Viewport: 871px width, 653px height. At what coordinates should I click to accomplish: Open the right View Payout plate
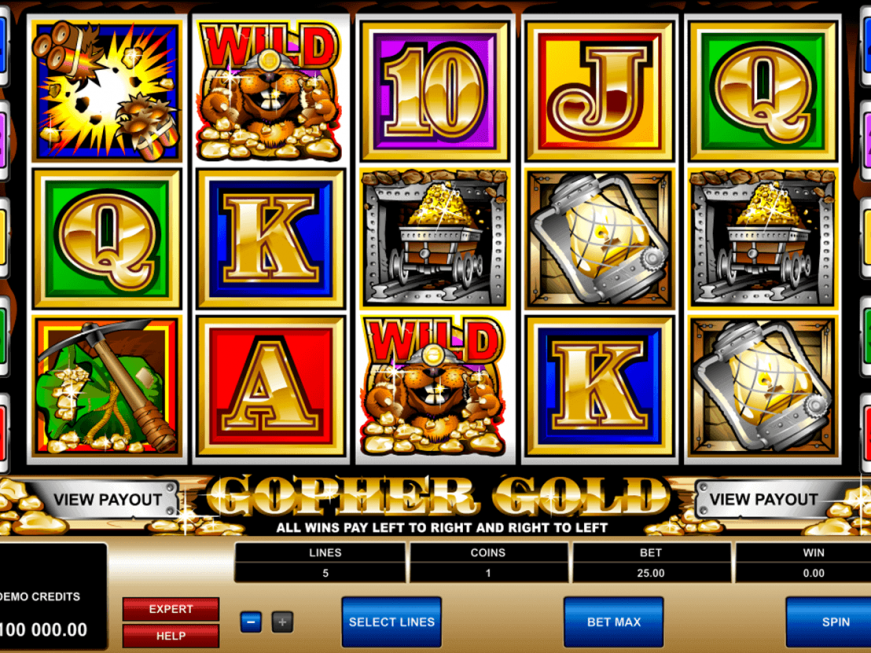pos(763,499)
